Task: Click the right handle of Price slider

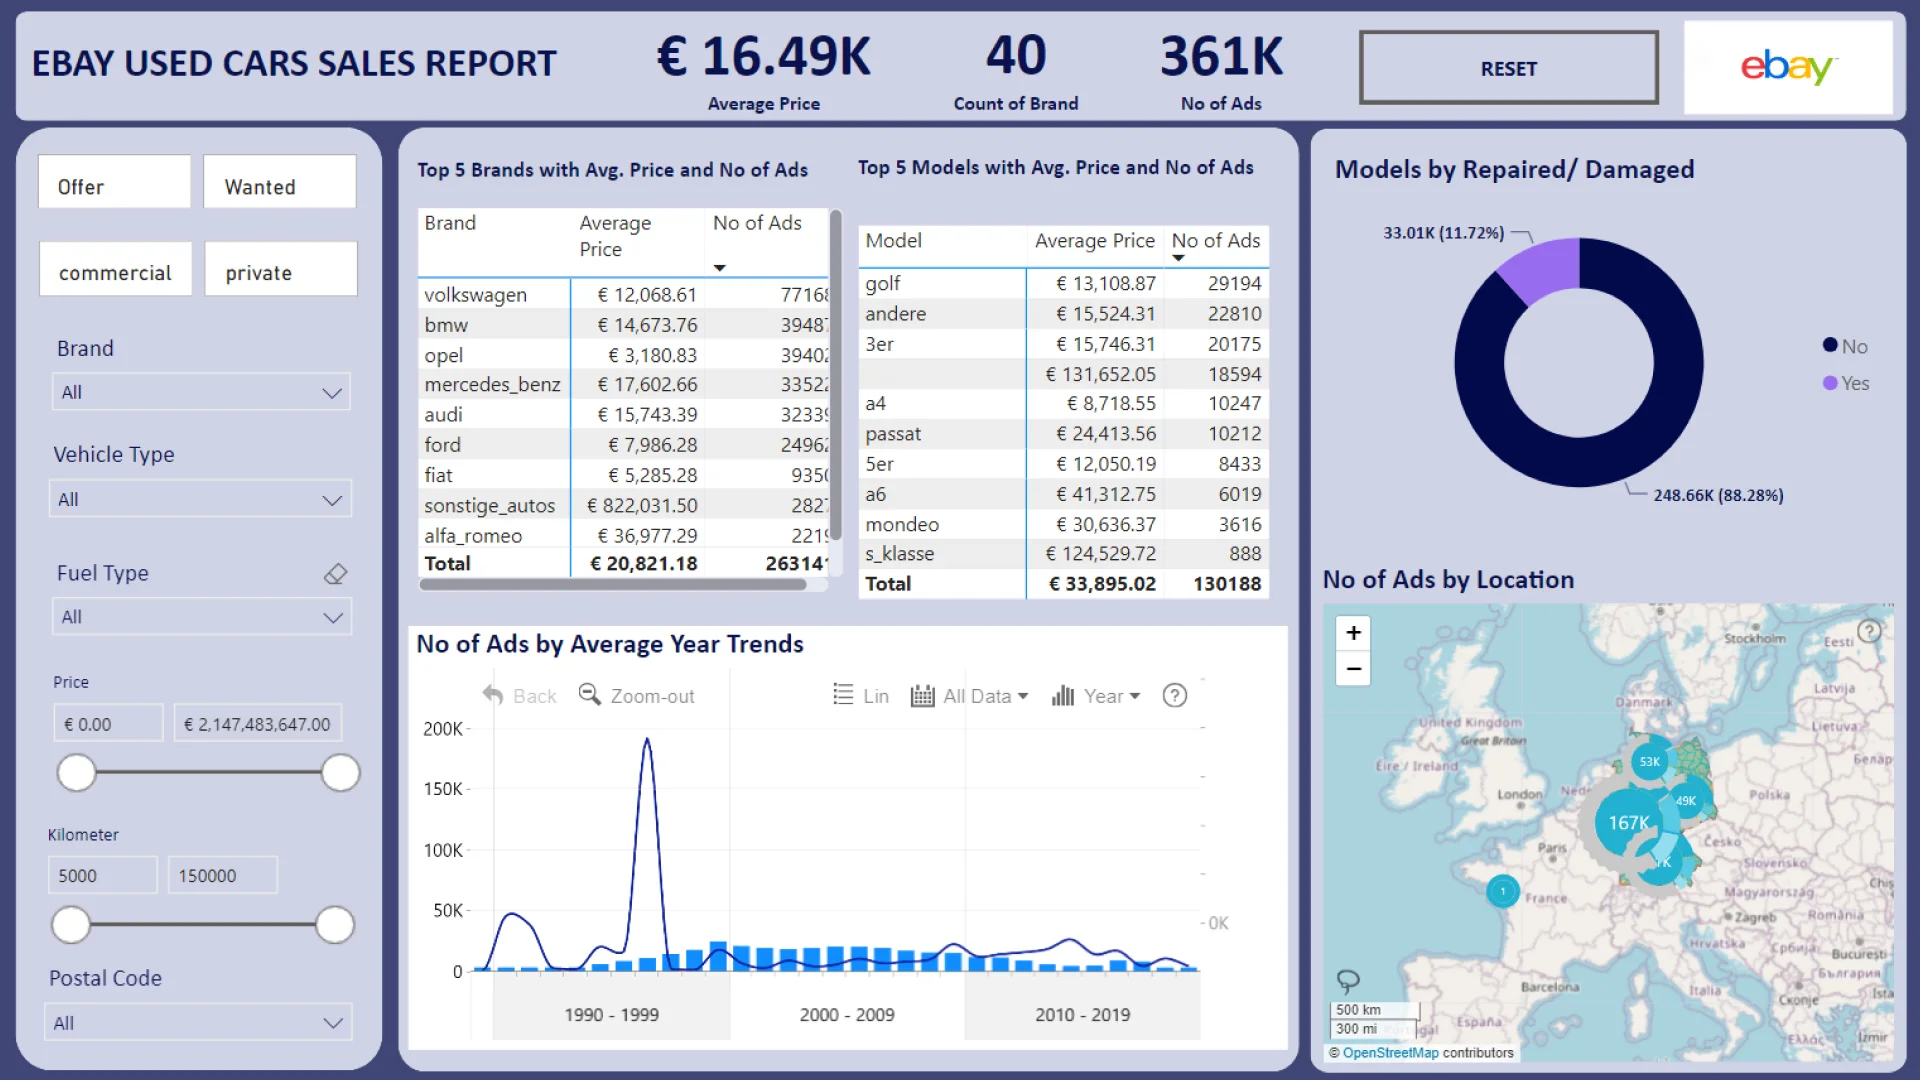Action: [340, 773]
